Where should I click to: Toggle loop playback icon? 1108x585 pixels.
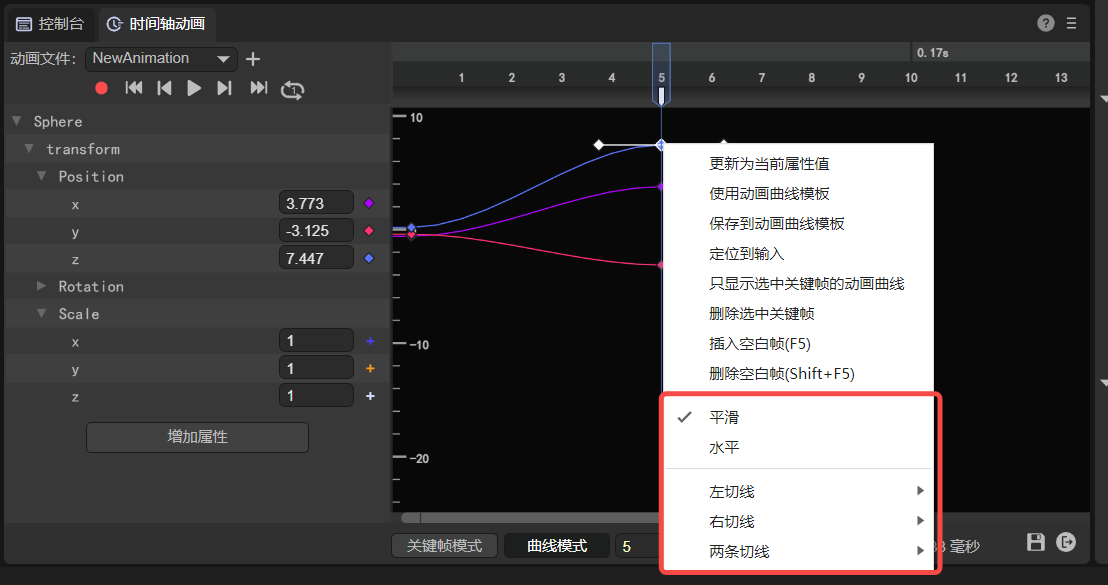coord(292,89)
